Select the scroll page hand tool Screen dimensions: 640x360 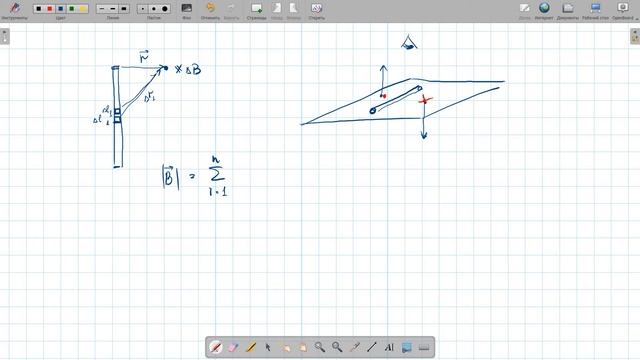pos(302,347)
